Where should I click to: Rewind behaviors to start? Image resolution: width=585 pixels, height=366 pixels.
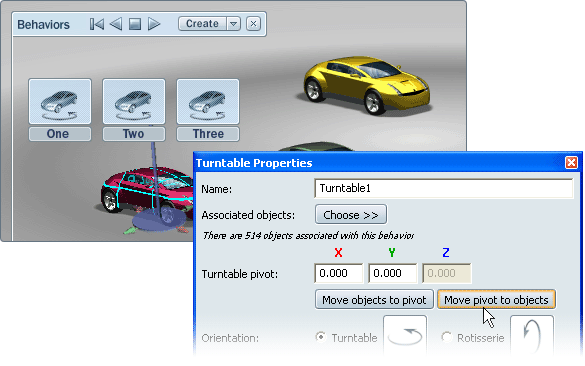tap(97, 24)
